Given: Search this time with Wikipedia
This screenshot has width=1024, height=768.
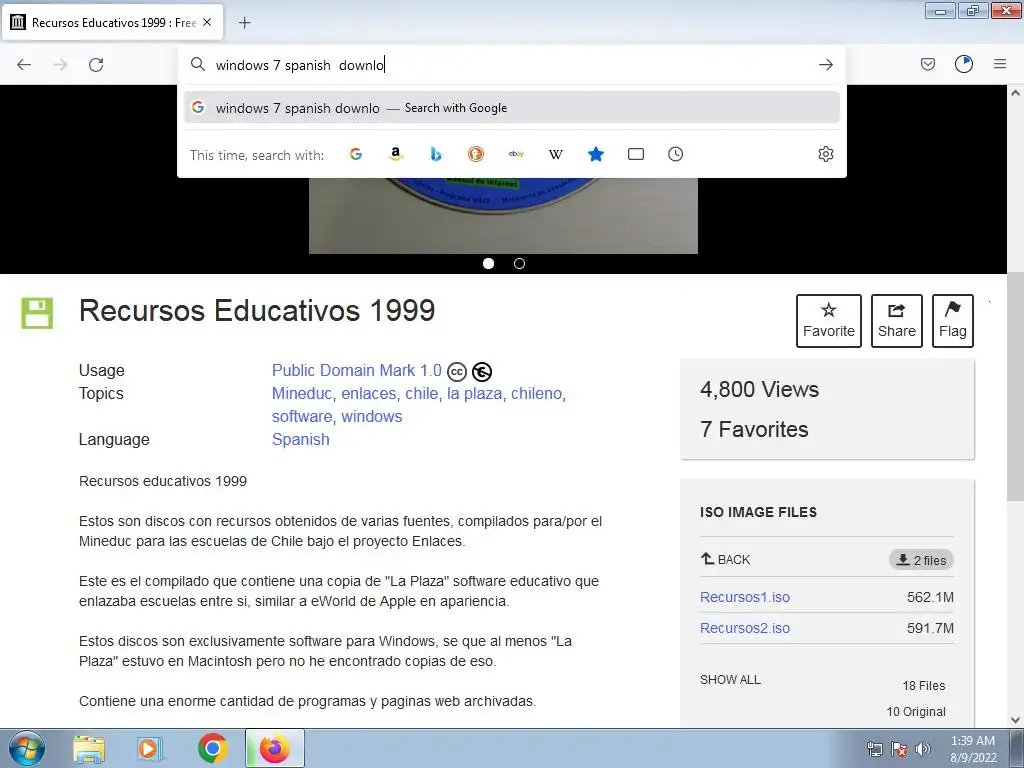Looking at the screenshot, I should [x=556, y=154].
